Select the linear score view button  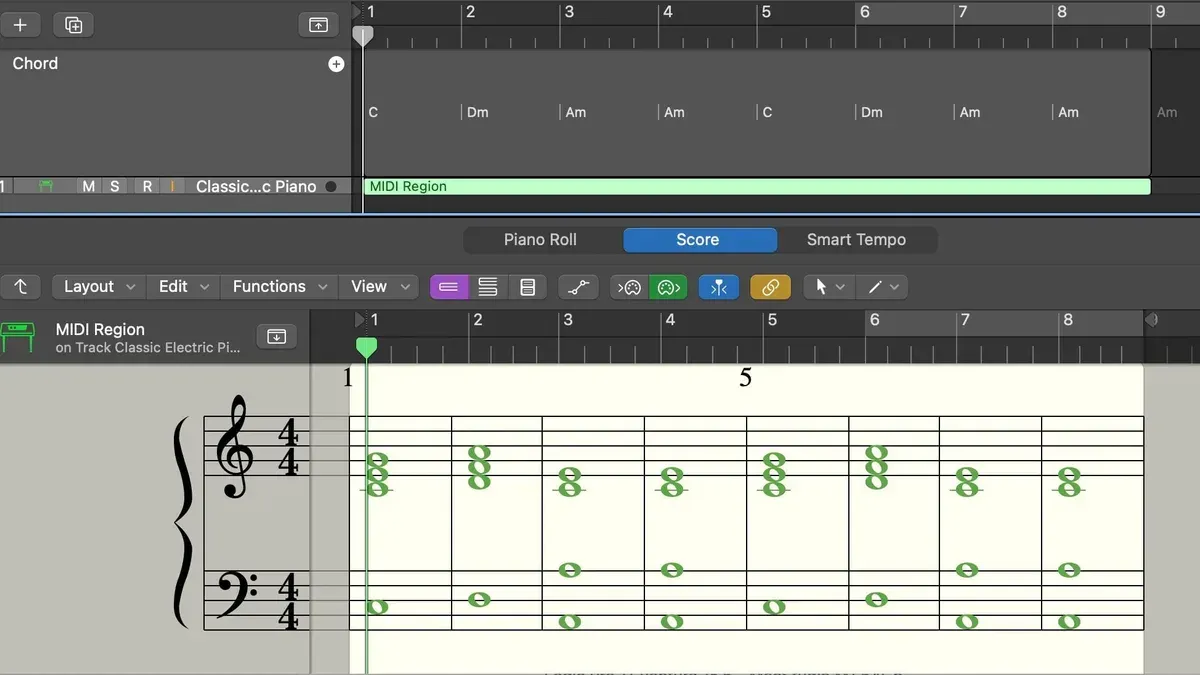point(449,287)
